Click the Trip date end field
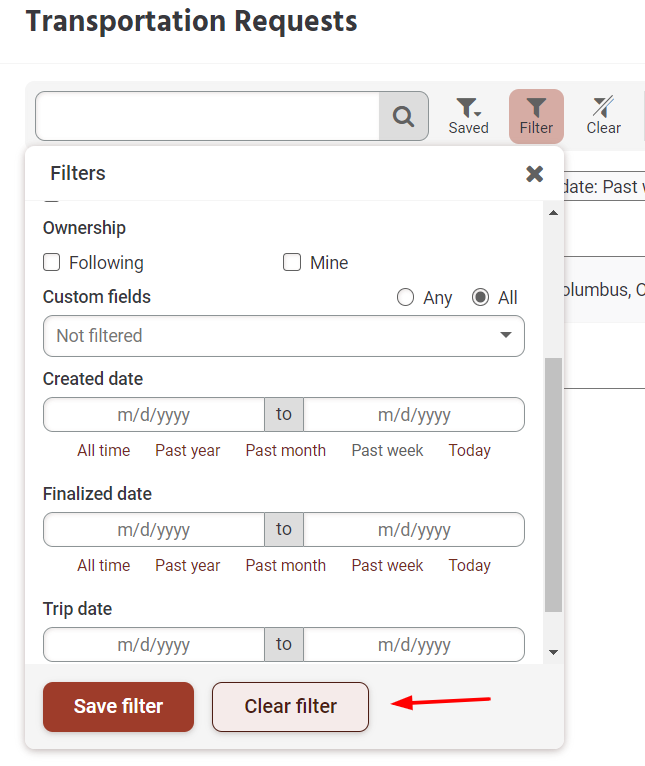645x766 pixels. point(414,645)
